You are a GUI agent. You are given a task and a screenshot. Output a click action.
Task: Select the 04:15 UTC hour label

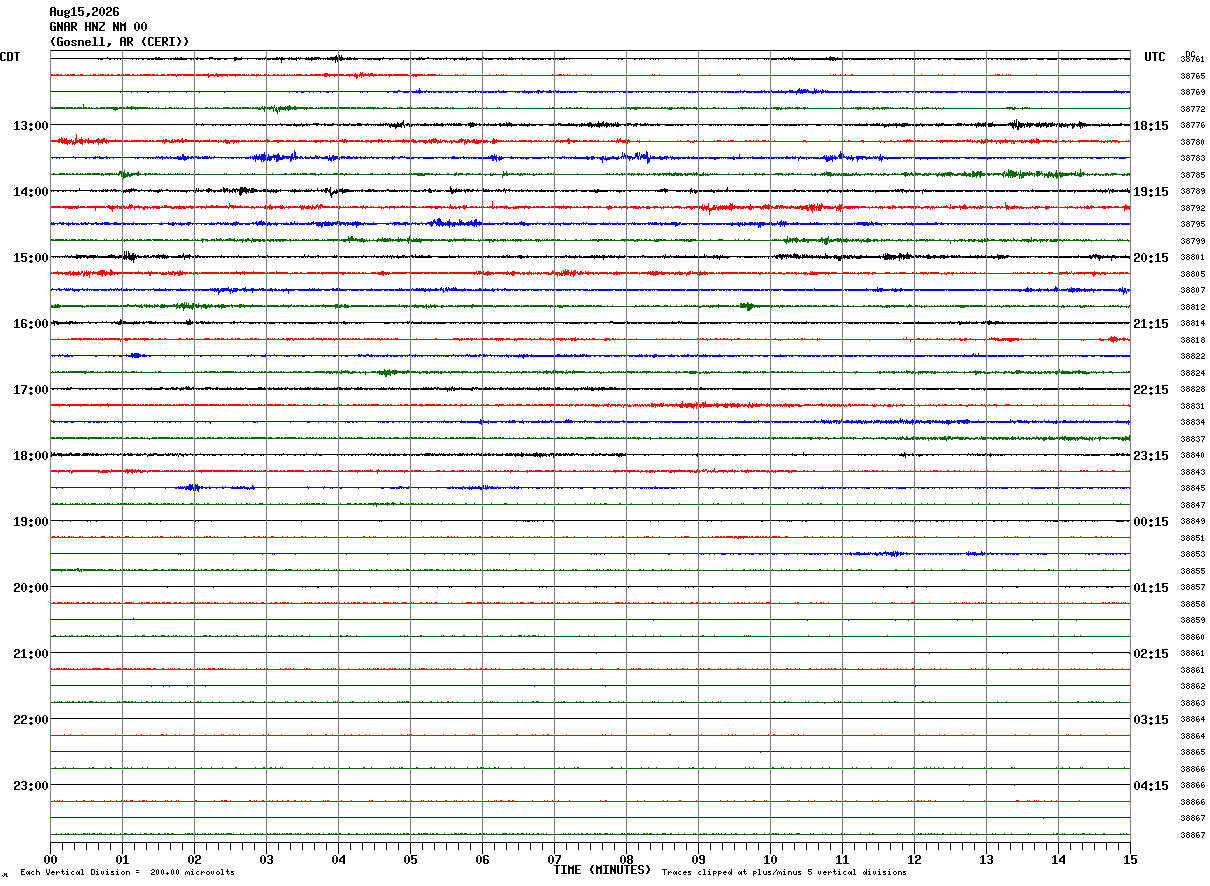pos(1150,786)
